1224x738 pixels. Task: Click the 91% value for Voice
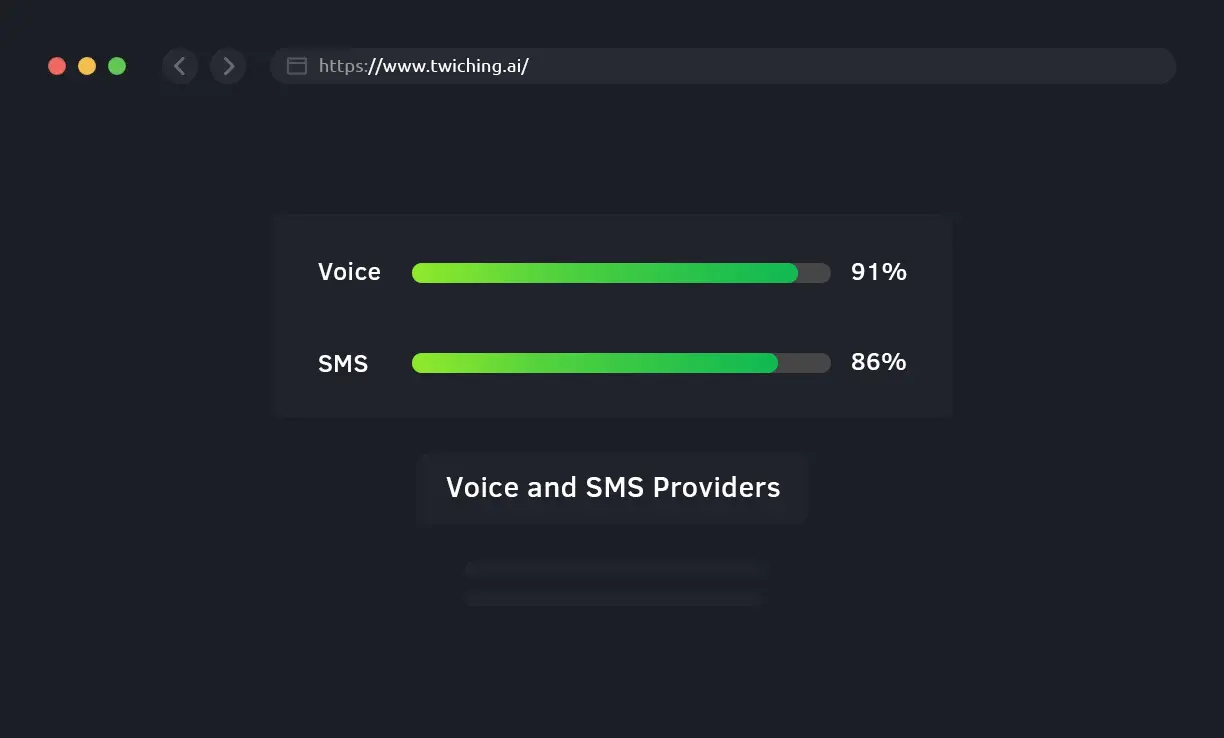[879, 272]
